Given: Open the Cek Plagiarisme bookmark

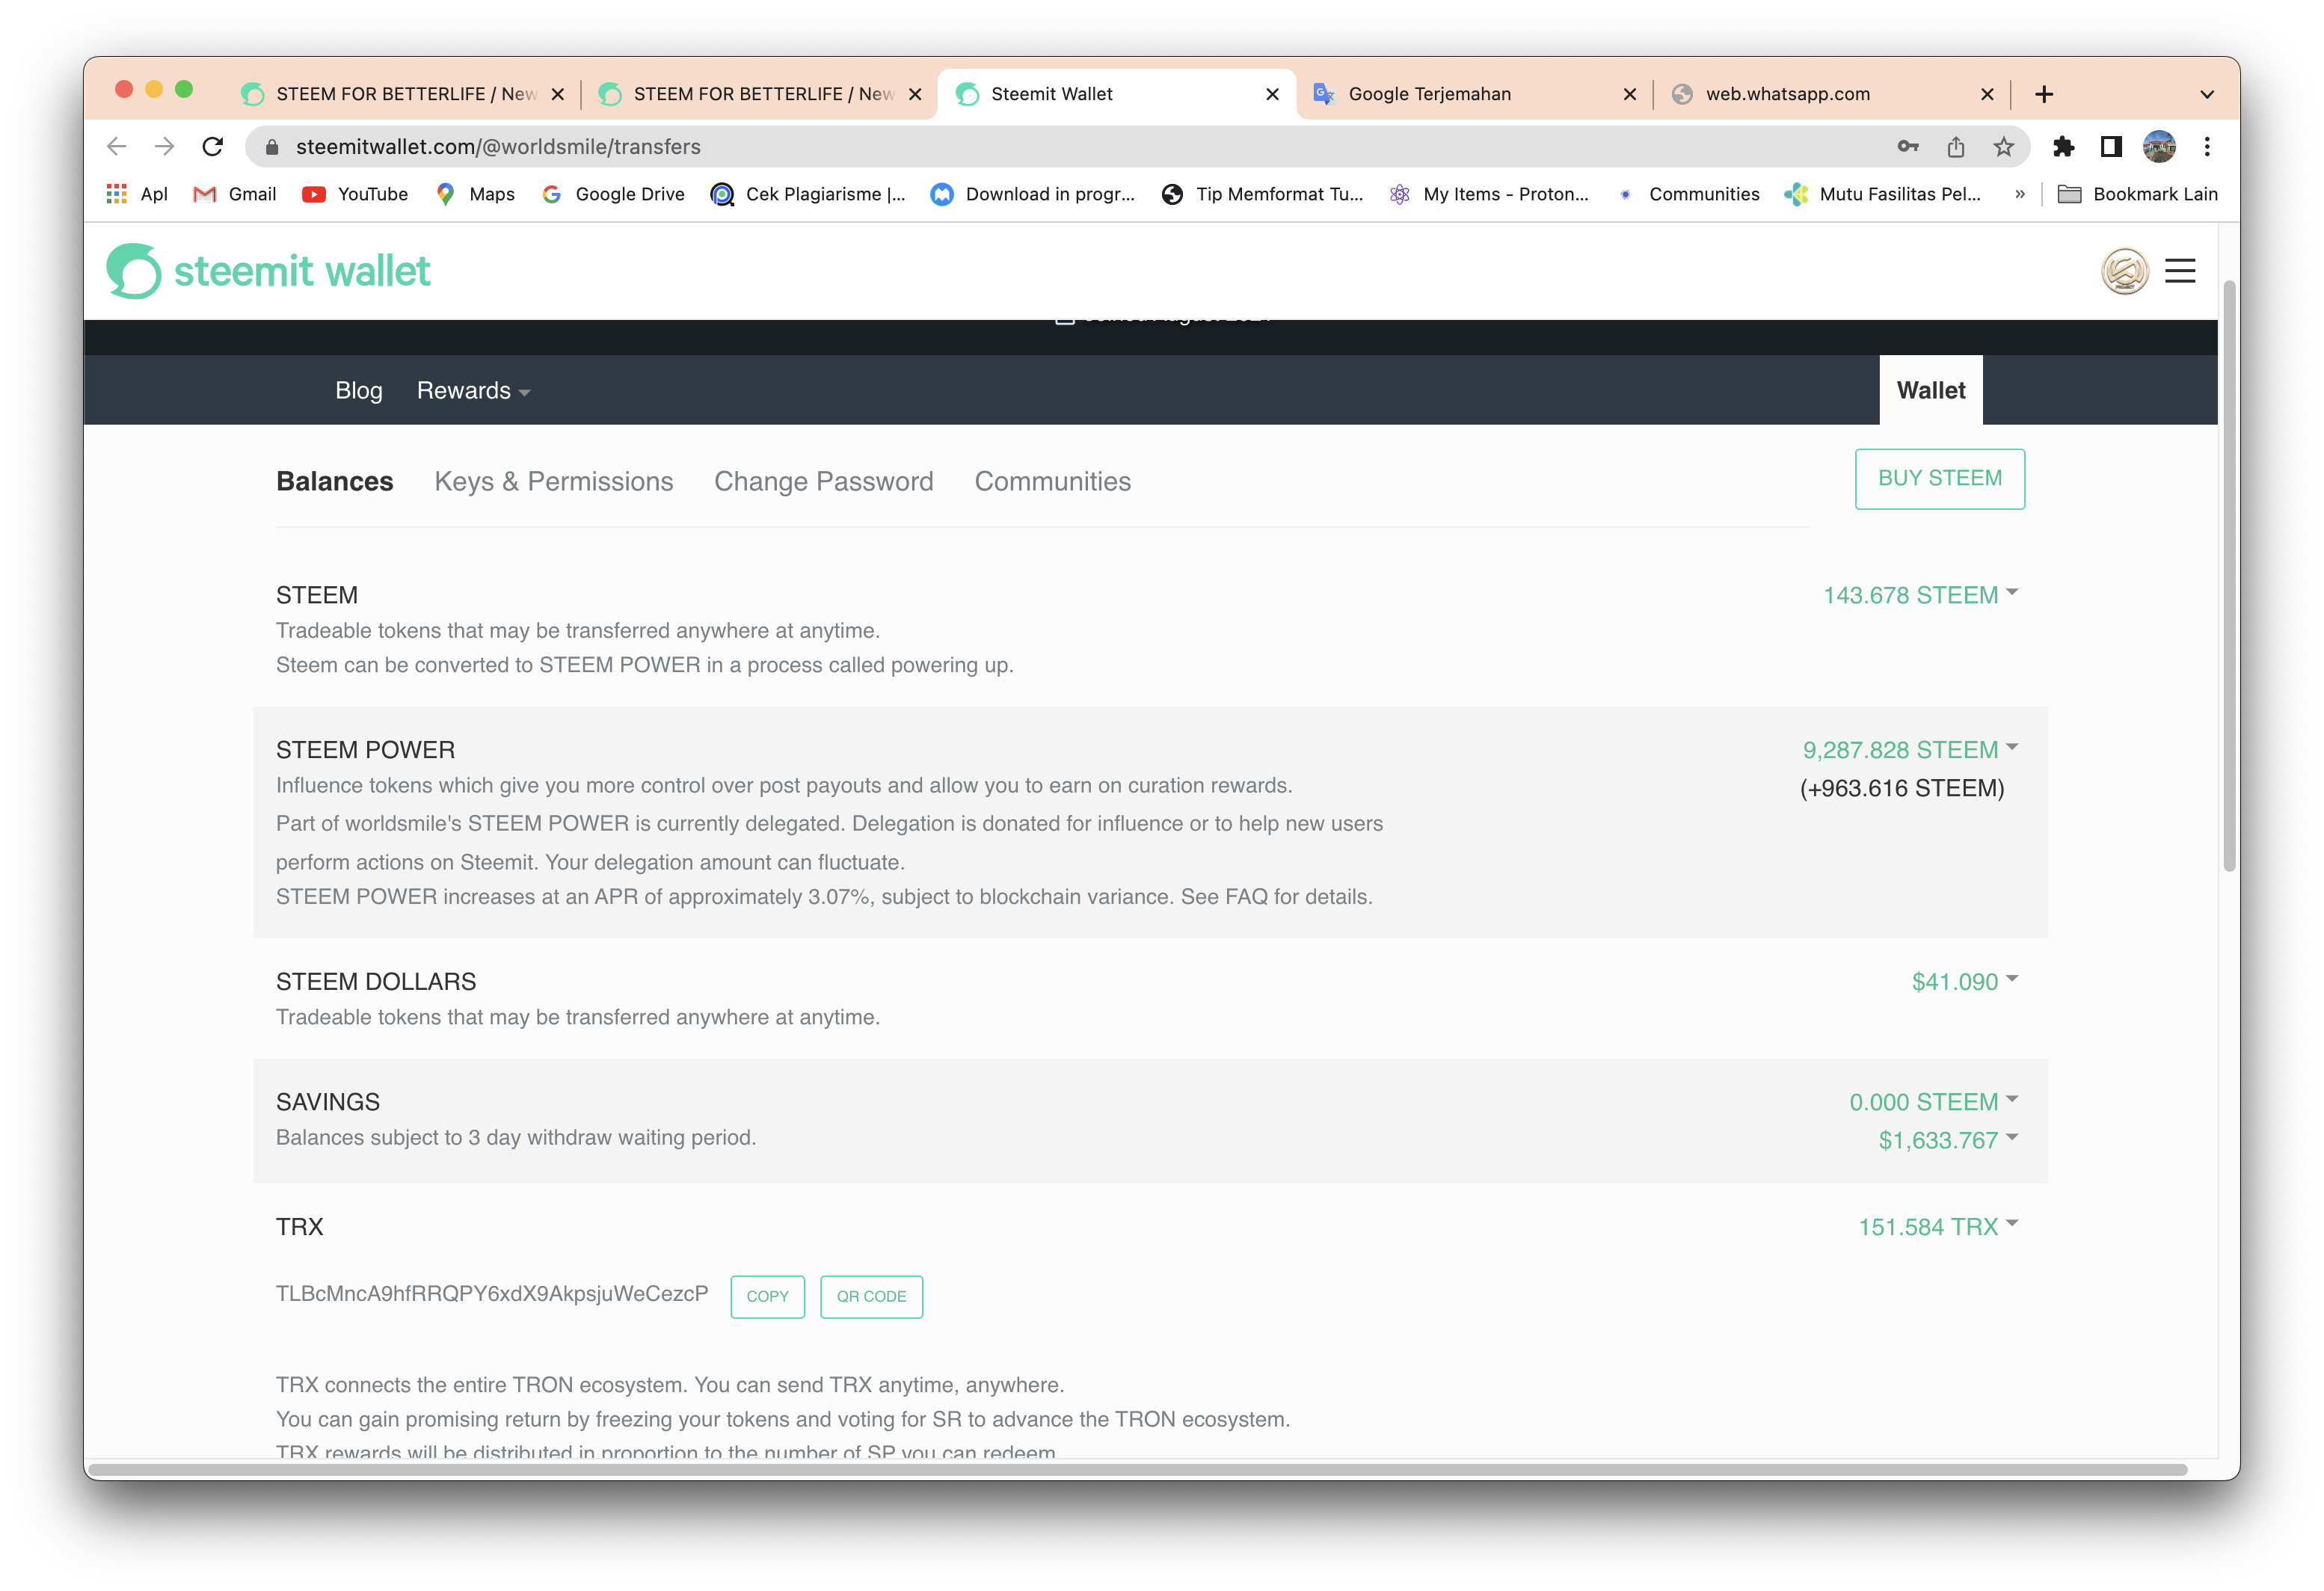Looking at the screenshot, I should click(808, 194).
